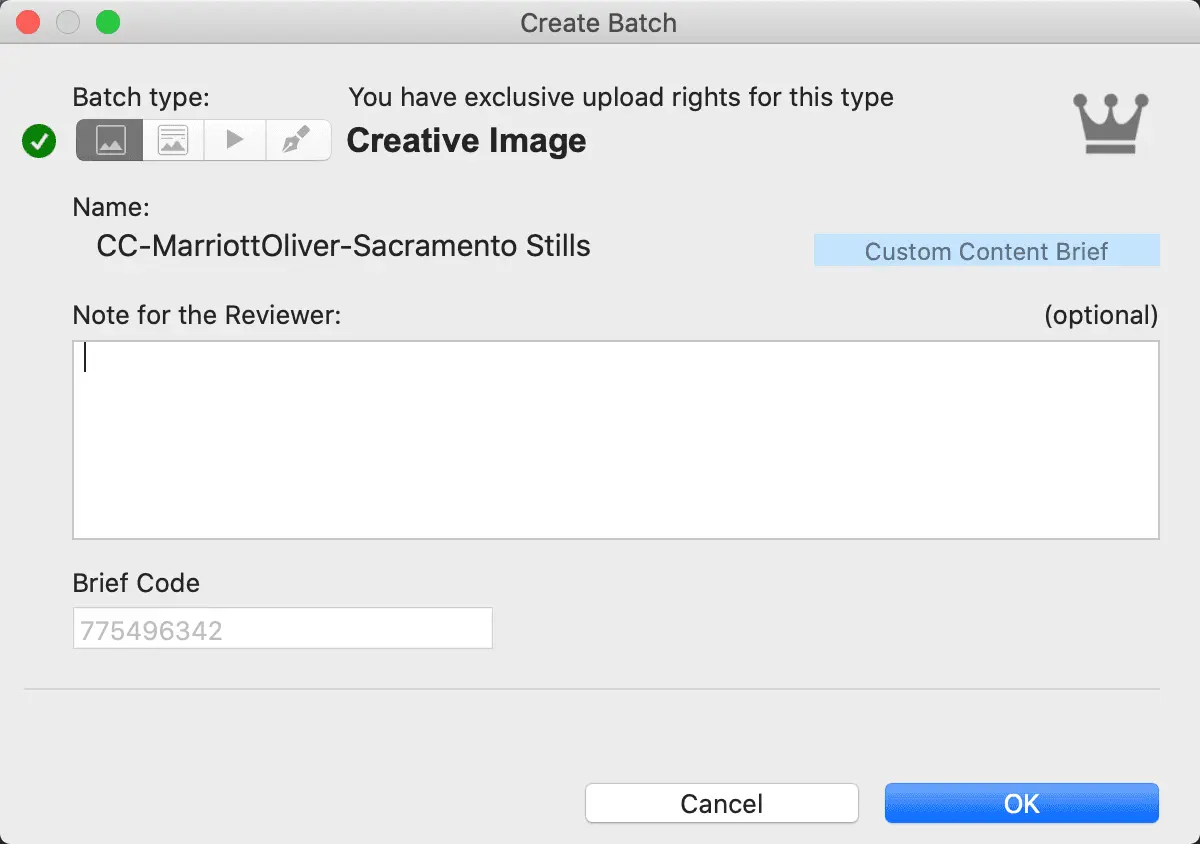Cancel the batch creation
1200x844 pixels.
tap(722, 803)
